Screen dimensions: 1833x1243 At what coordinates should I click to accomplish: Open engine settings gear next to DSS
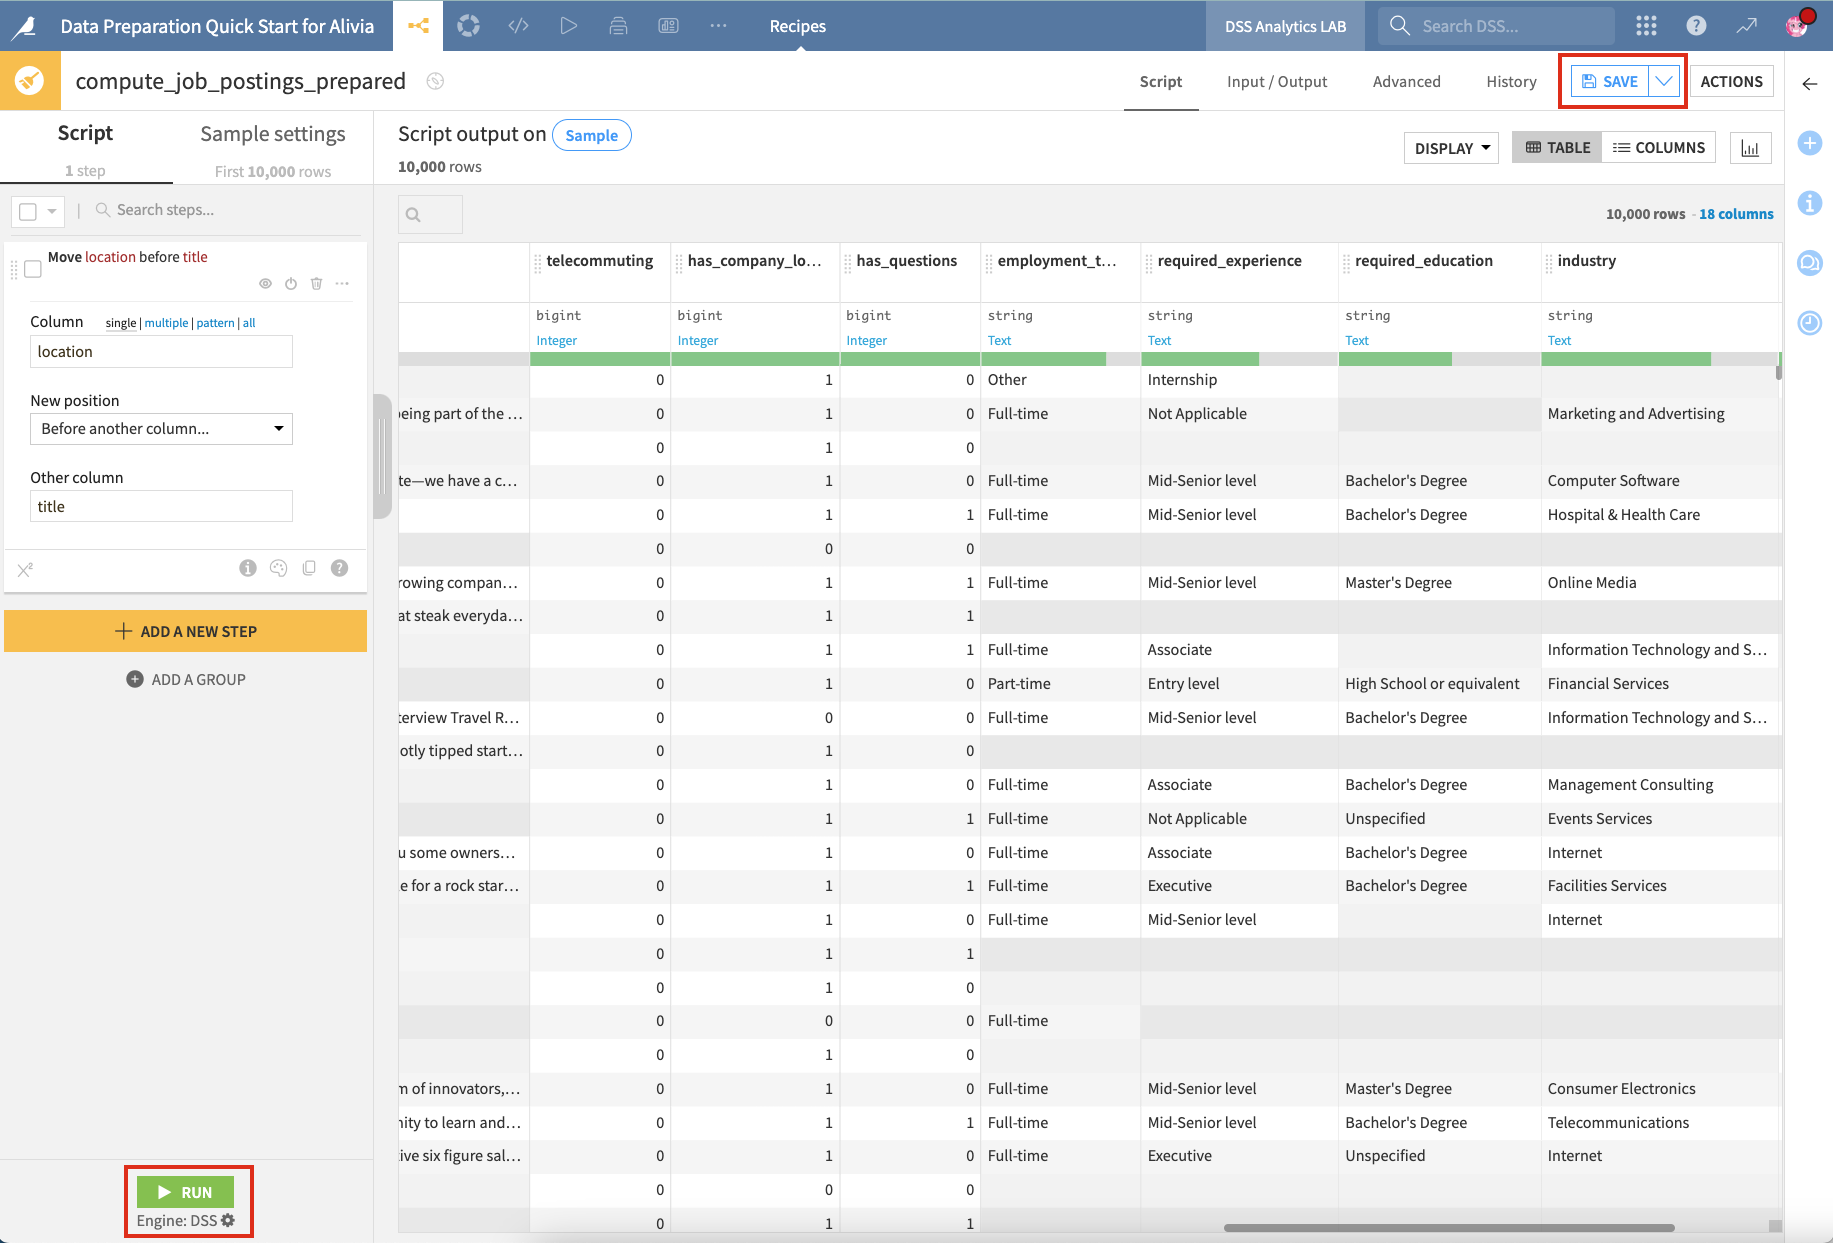pyautogui.click(x=228, y=1220)
